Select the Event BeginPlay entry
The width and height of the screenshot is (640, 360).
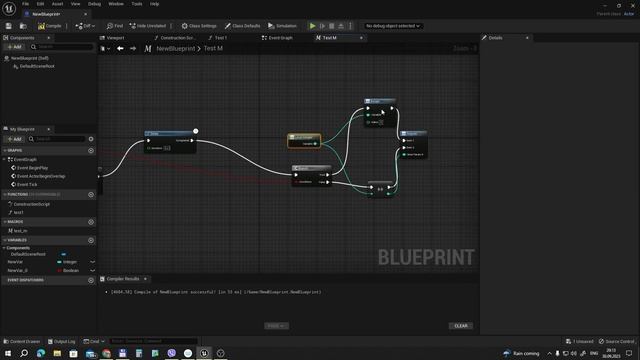point(29,168)
